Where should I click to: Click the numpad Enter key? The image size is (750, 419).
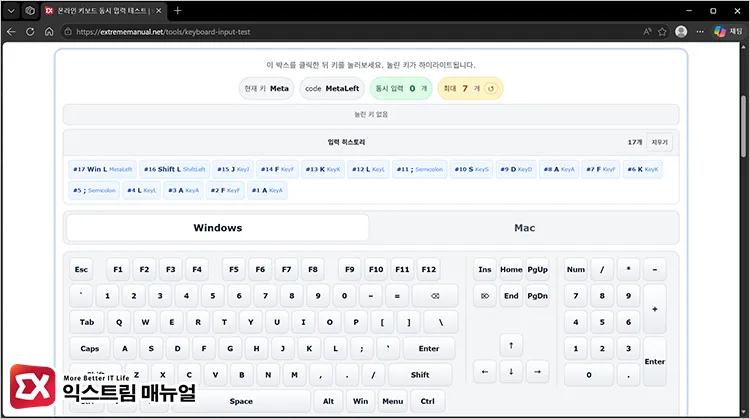tap(654, 362)
